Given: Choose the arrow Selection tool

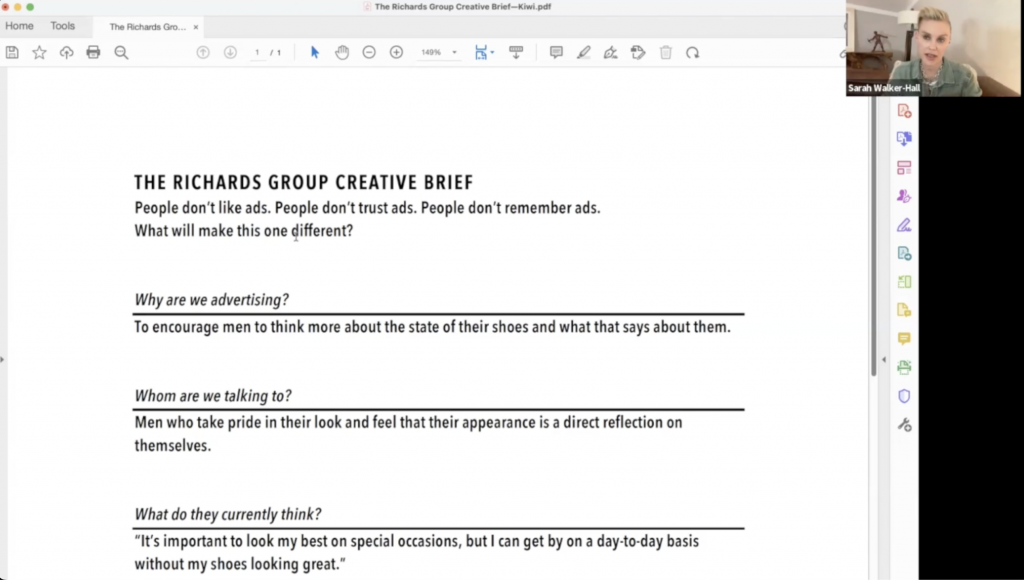Looking at the screenshot, I should [315, 52].
